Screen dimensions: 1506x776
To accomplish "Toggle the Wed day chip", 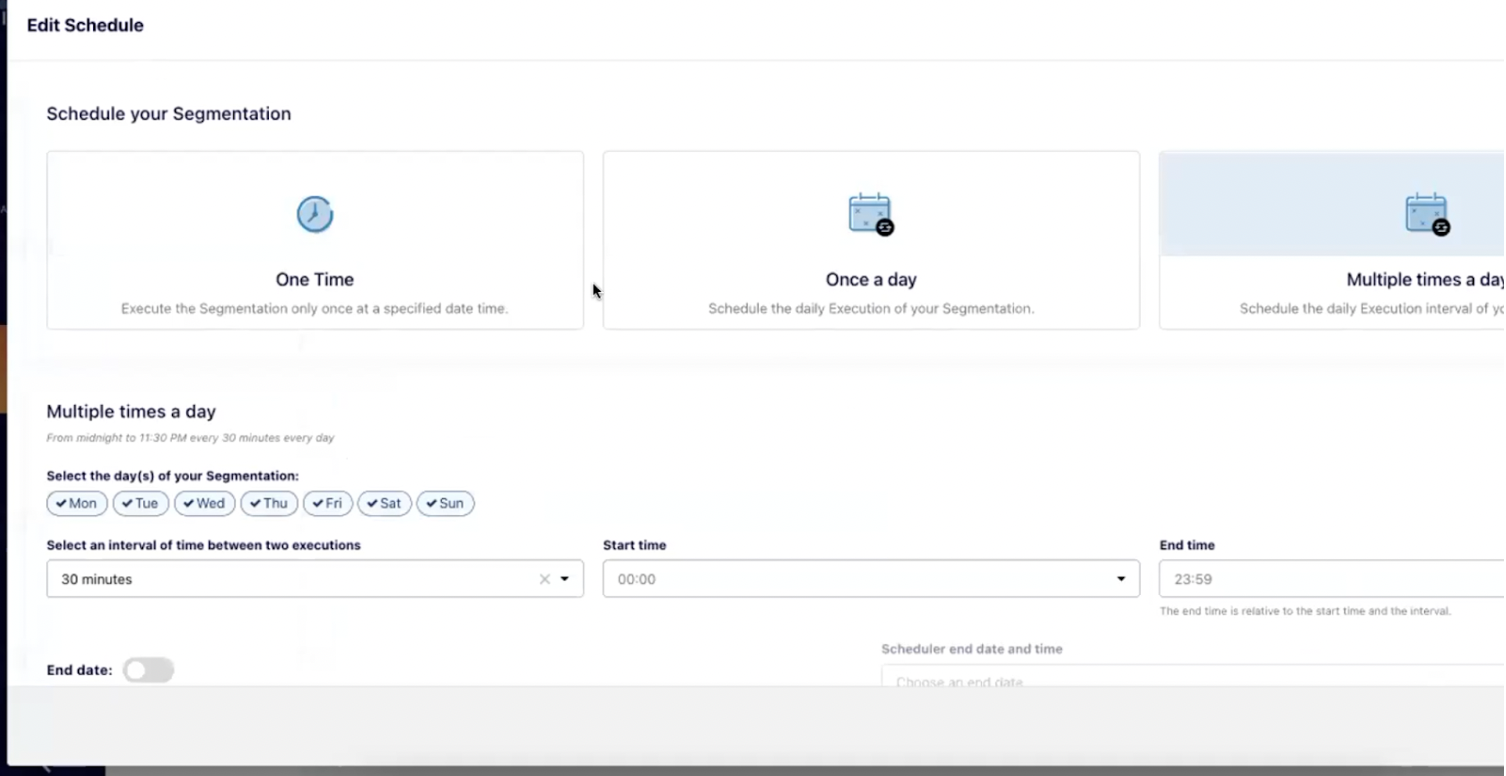I will (205, 503).
